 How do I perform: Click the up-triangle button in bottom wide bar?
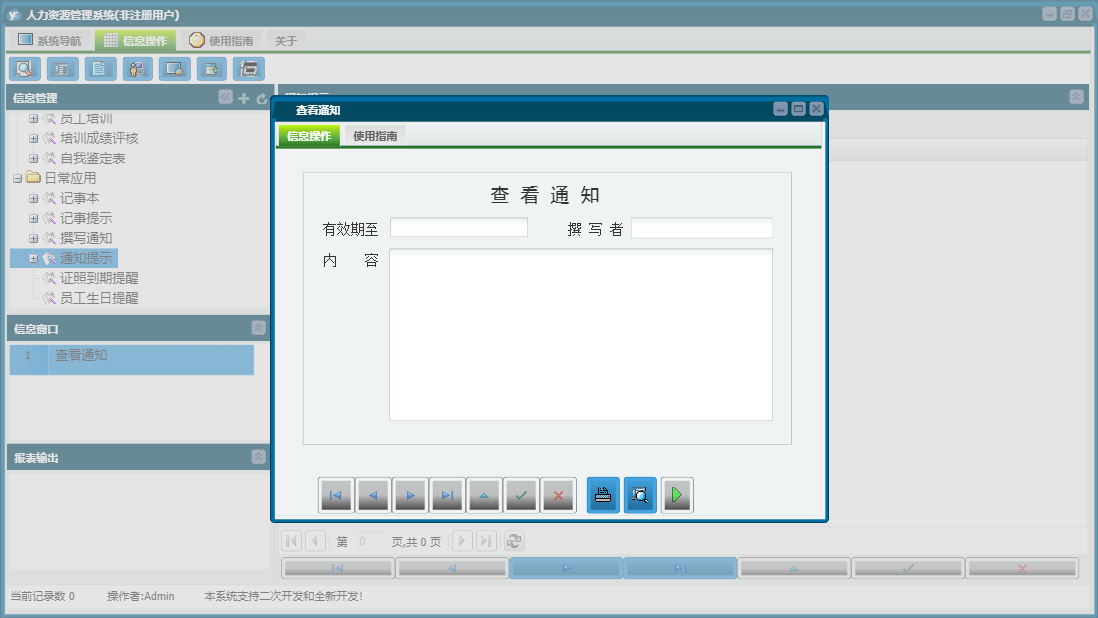794,568
